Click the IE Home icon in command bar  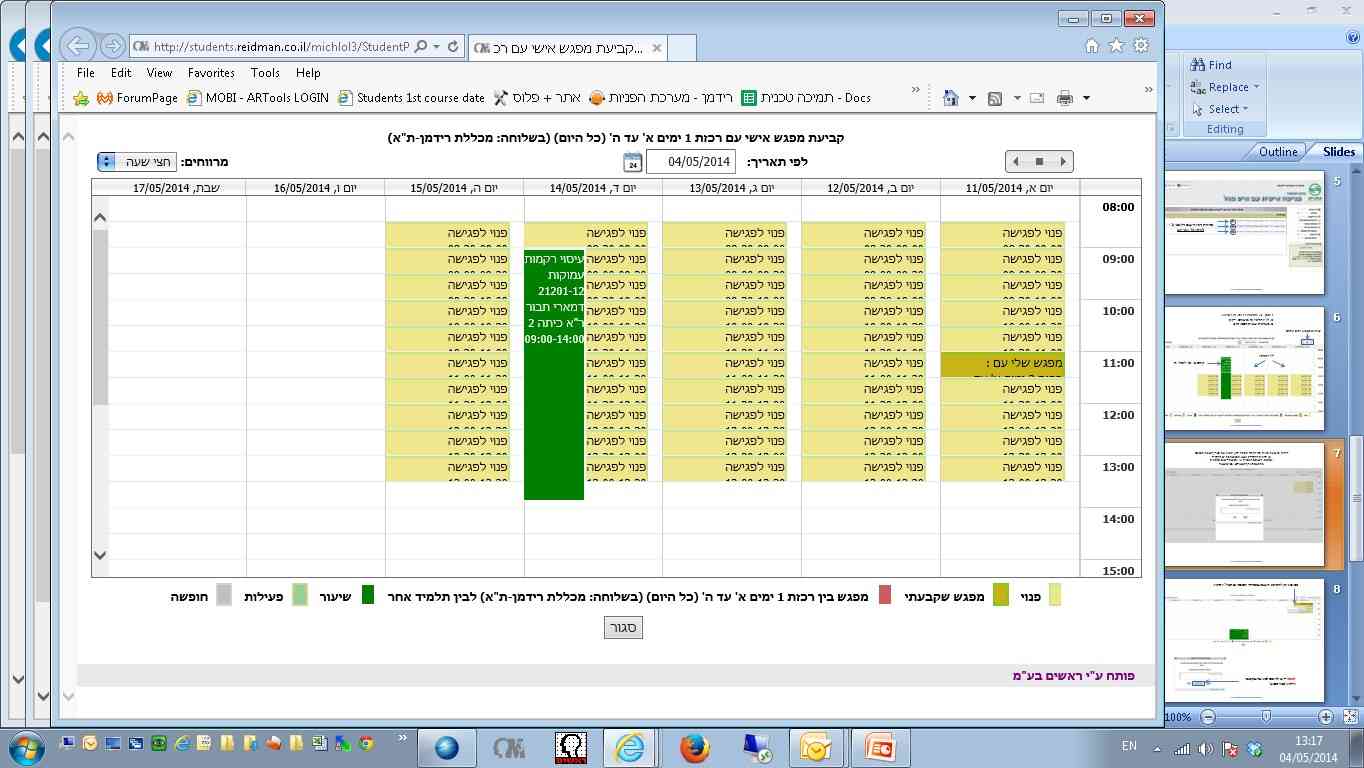pos(951,98)
